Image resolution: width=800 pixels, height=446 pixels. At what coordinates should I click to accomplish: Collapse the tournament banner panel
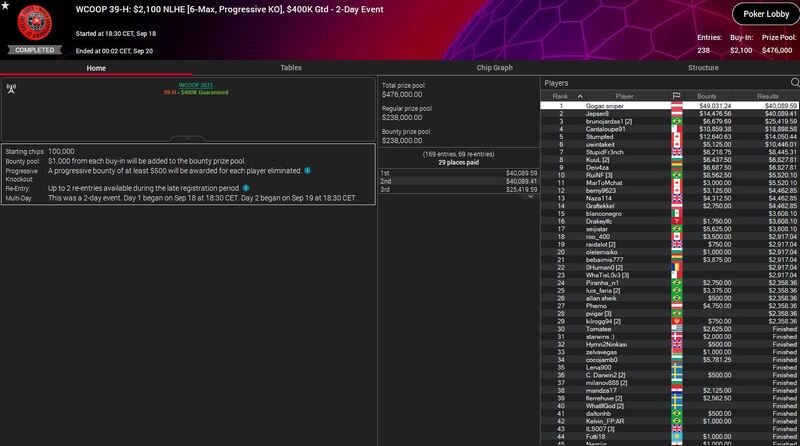click(187, 138)
